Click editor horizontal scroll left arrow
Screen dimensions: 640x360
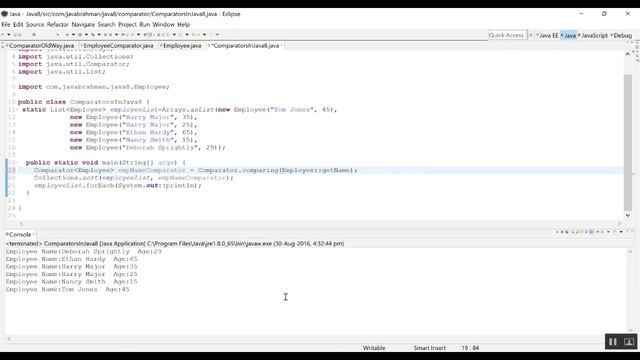(21, 224)
